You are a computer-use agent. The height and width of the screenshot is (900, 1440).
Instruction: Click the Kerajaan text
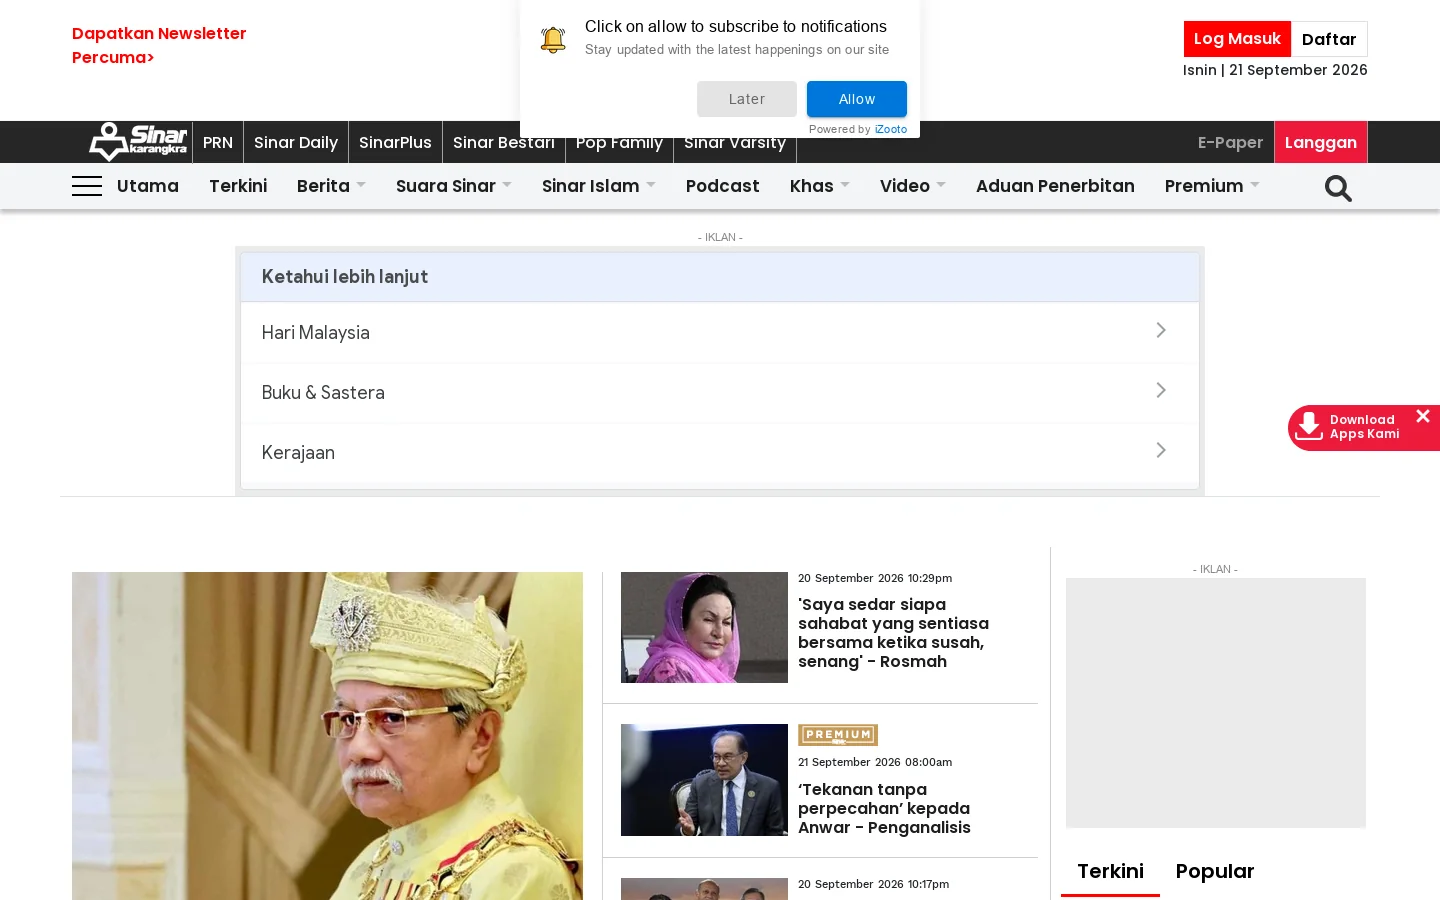(x=298, y=453)
